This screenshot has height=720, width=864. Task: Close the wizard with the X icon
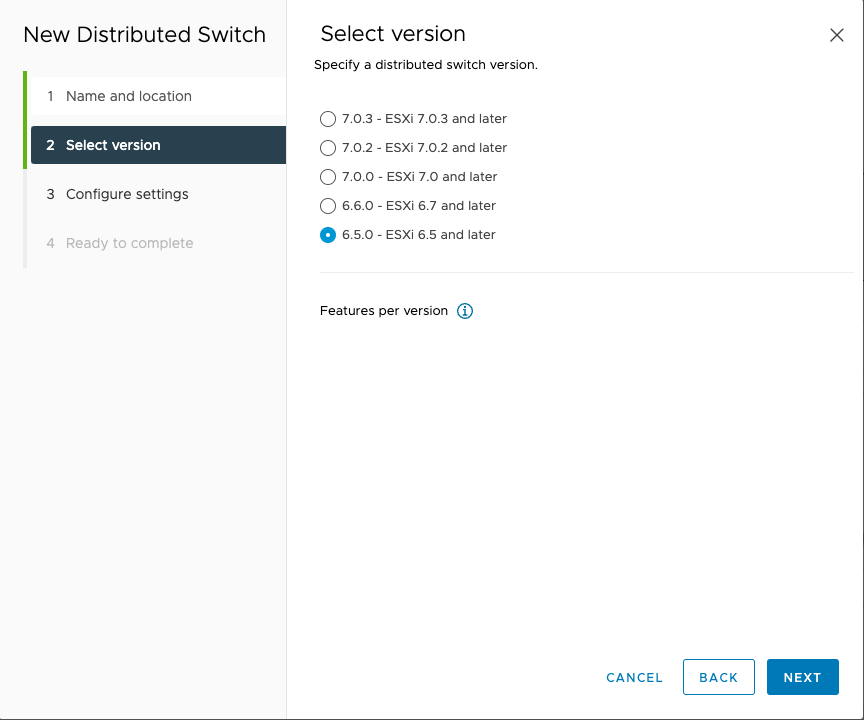pyautogui.click(x=837, y=35)
